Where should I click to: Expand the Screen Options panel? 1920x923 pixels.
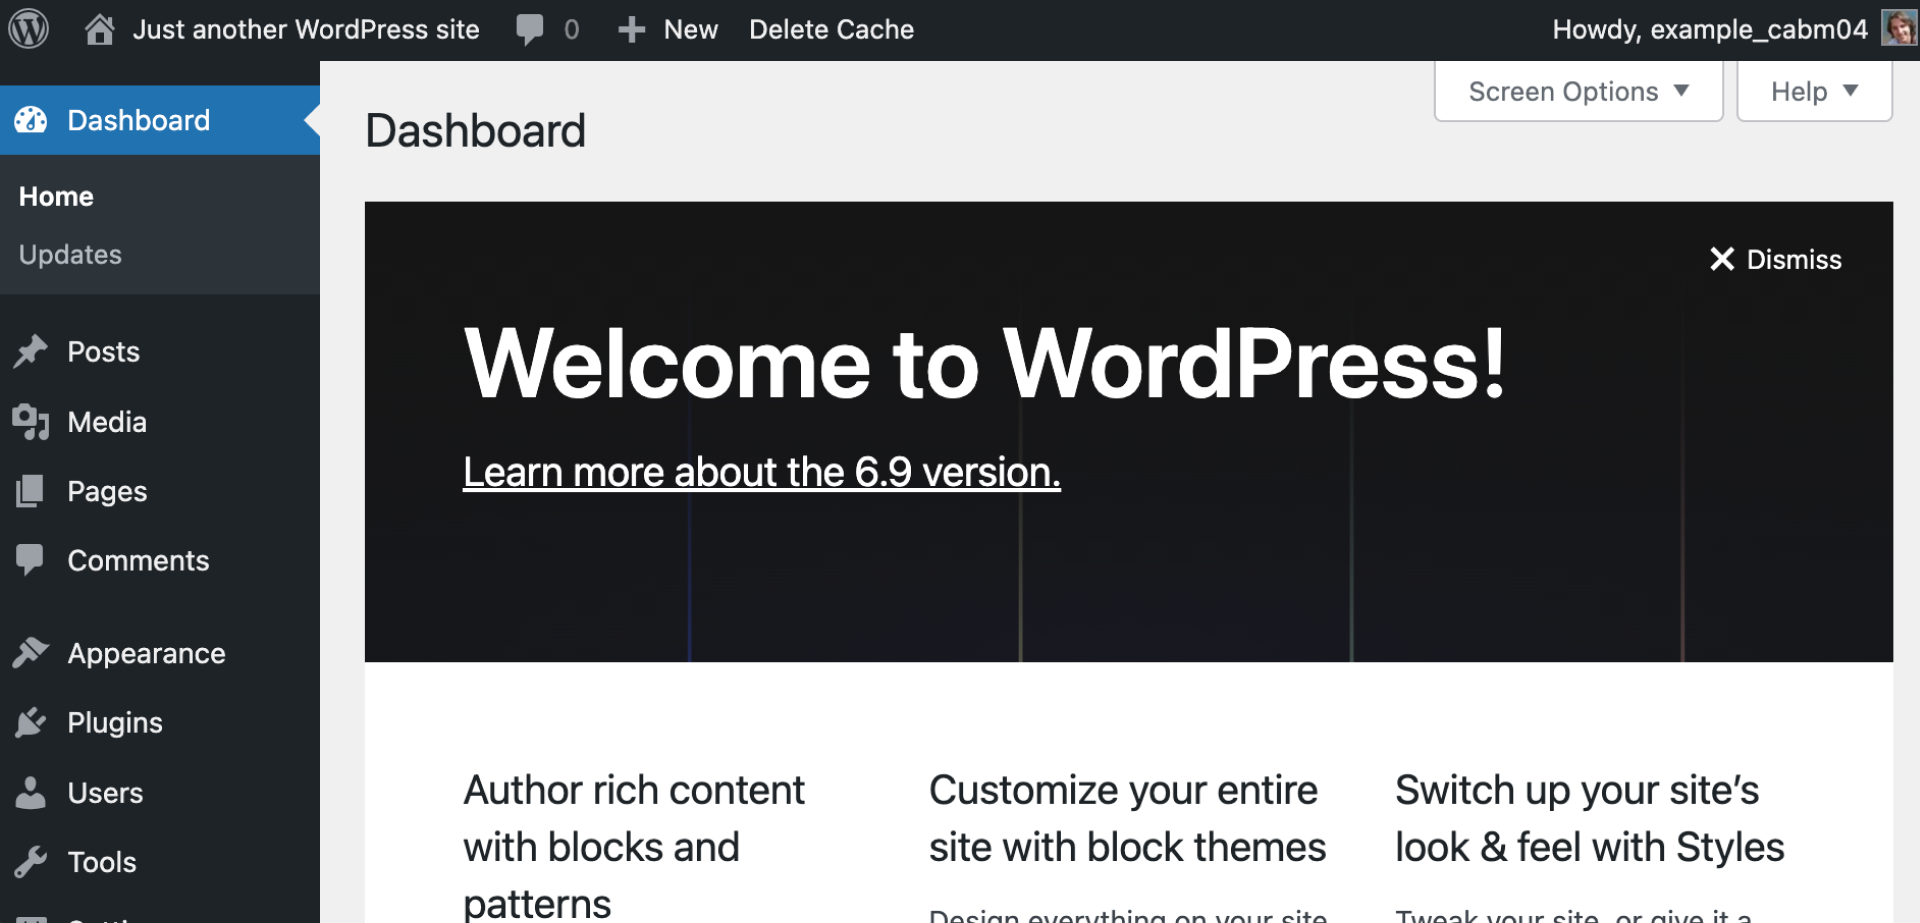[1577, 91]
